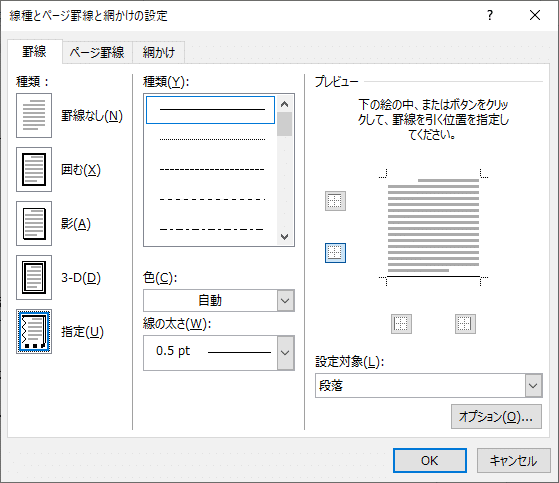This screenshot has height=483, width=559.
Task: Open the ページ罫線 tab
Action: (x=97, y=53)
